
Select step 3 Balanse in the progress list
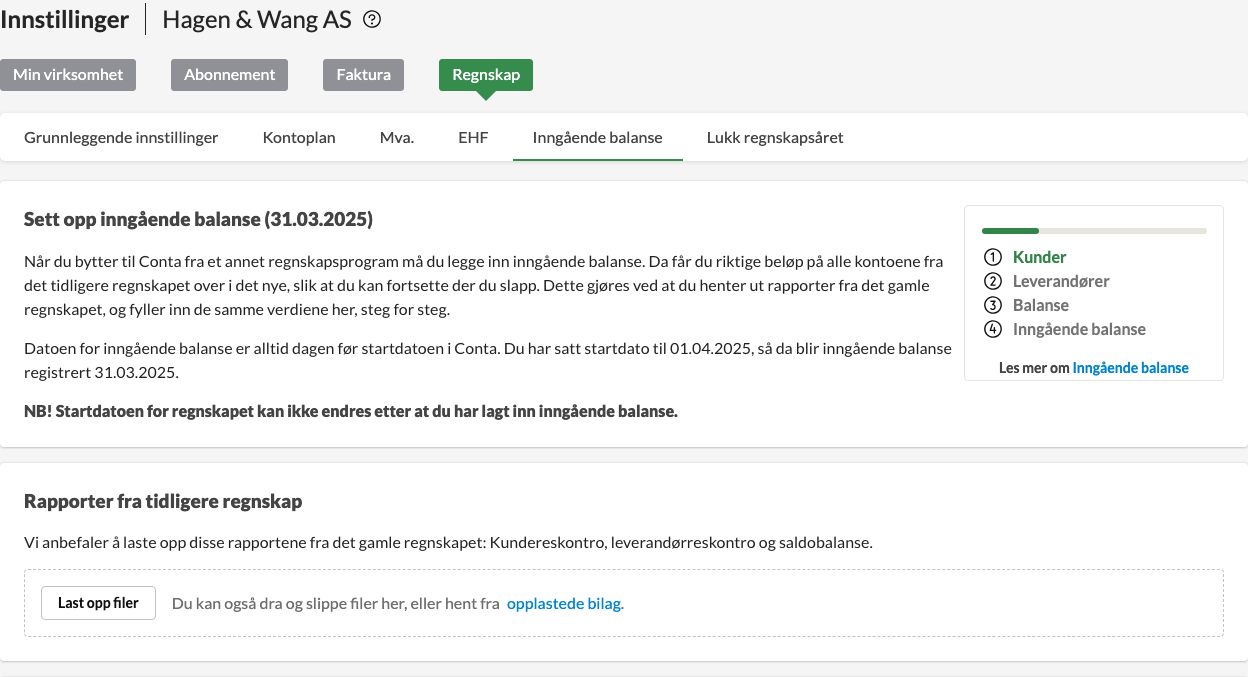(1041, 305)
